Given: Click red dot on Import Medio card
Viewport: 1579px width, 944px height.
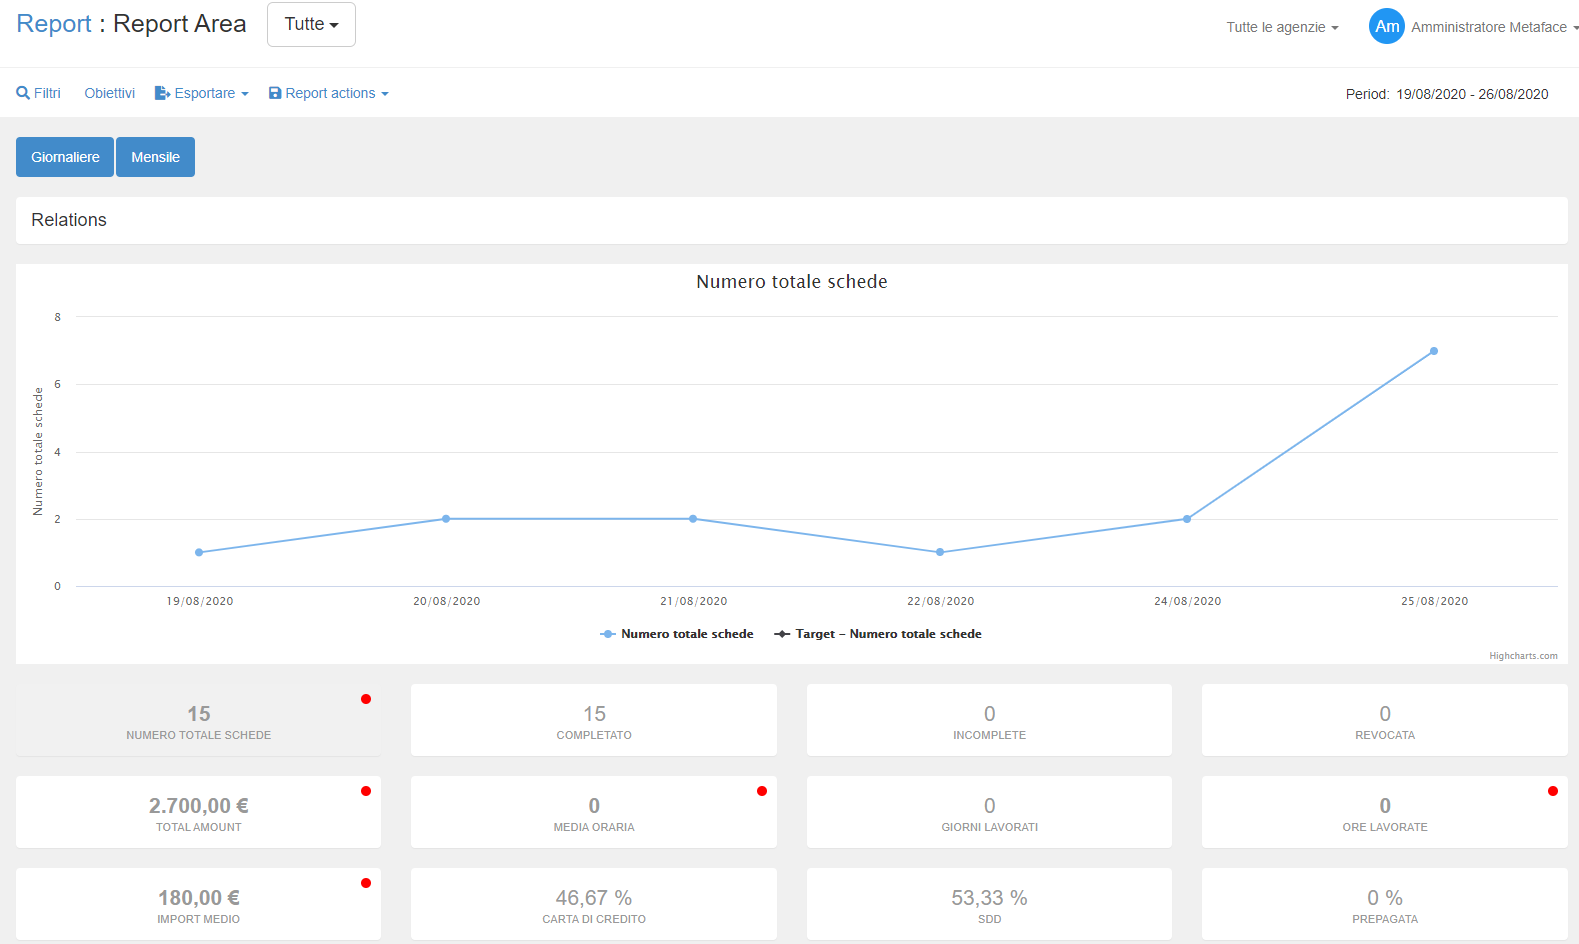Looking at the screenshot, I should coord(366,883).
